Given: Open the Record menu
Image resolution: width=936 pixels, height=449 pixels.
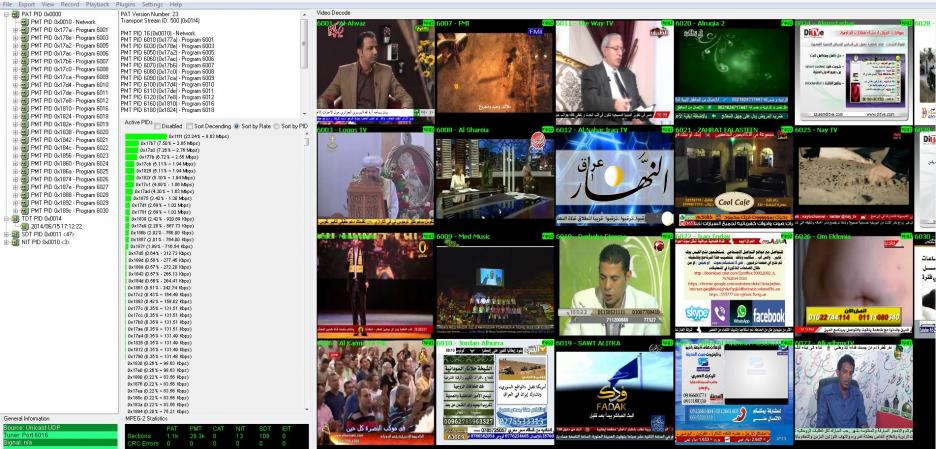Looking at the screenshot, I should [x=70, y=4].
